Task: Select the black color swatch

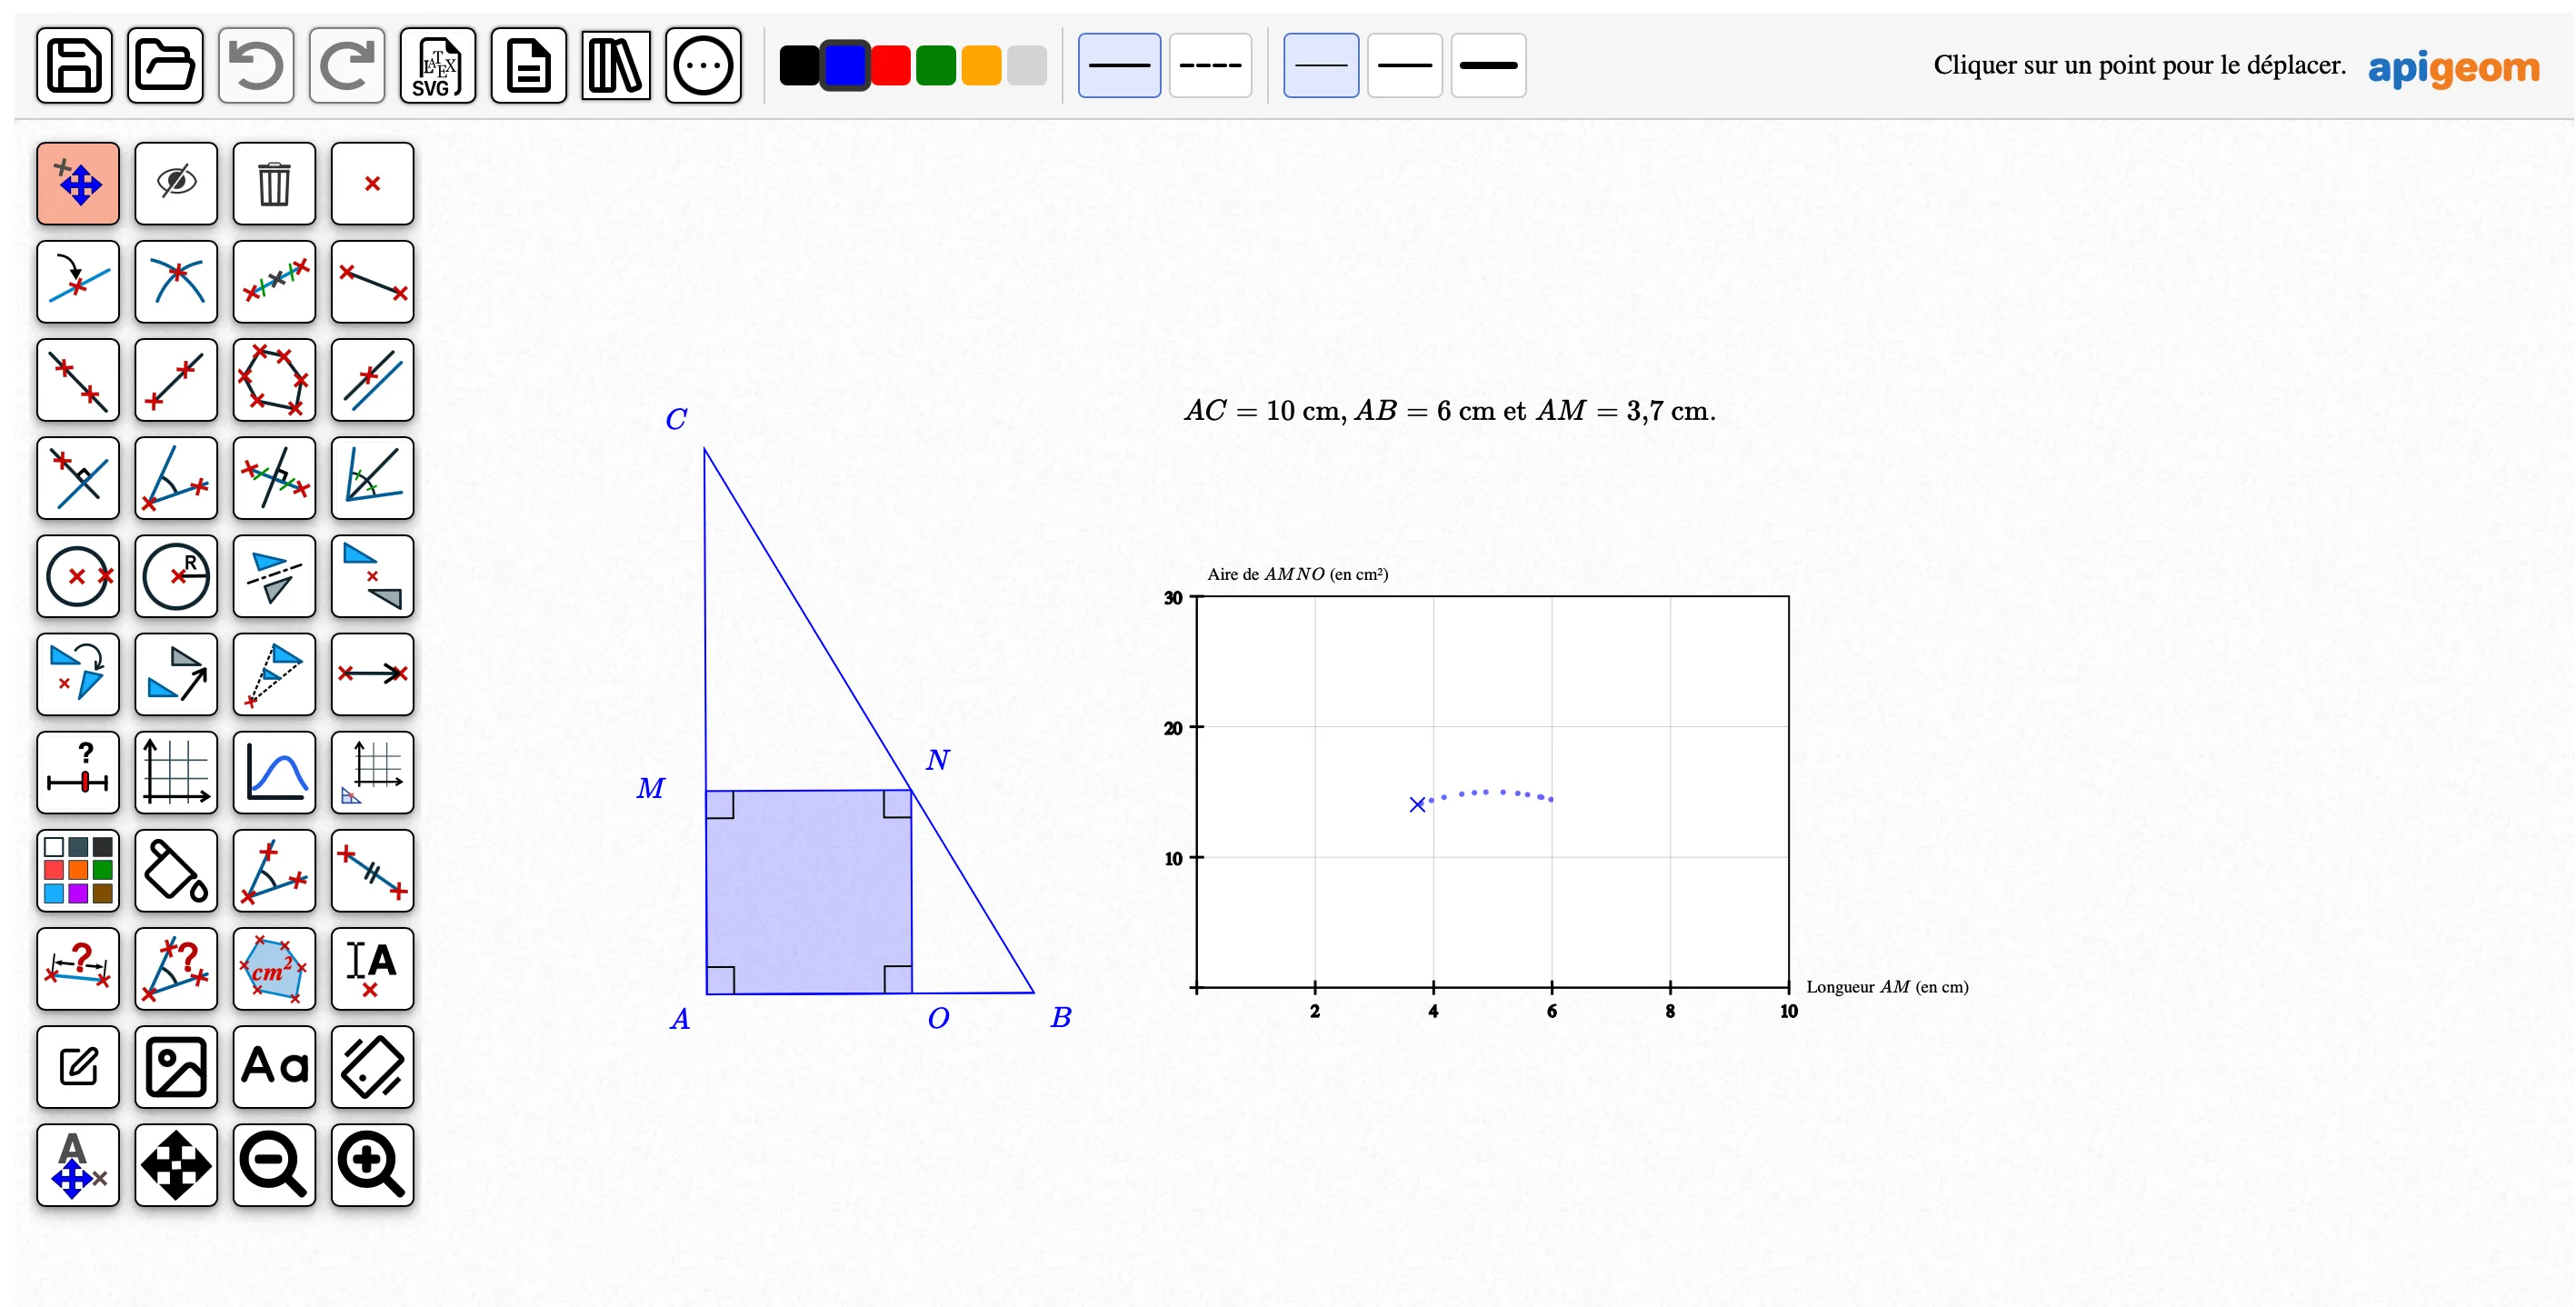Action: click(800, 66)
